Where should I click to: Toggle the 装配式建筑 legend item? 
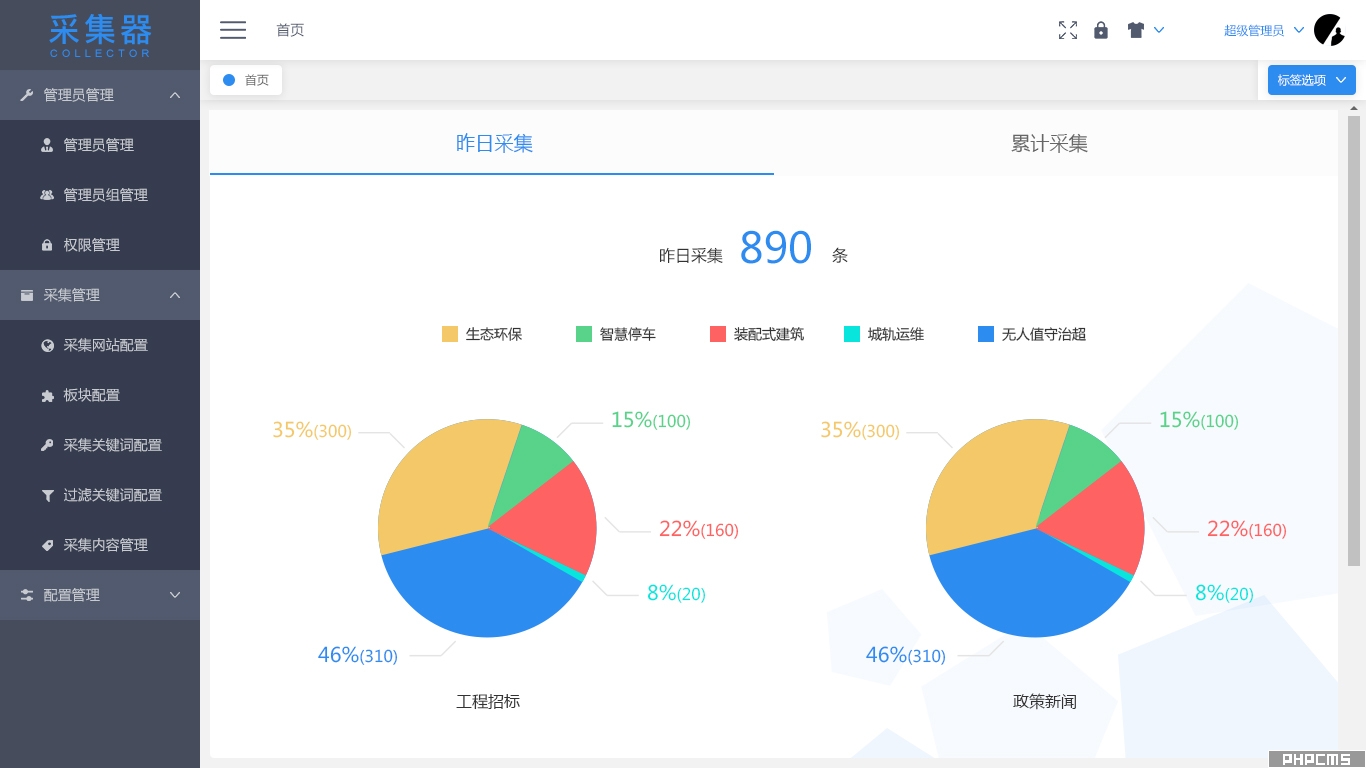757,334
